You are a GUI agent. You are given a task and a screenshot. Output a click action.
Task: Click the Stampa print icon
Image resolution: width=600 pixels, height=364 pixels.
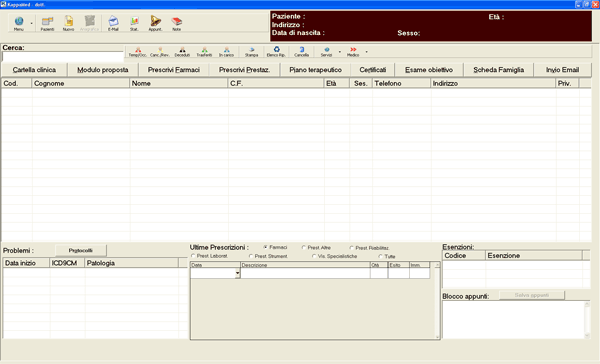[x=251, y=52]
